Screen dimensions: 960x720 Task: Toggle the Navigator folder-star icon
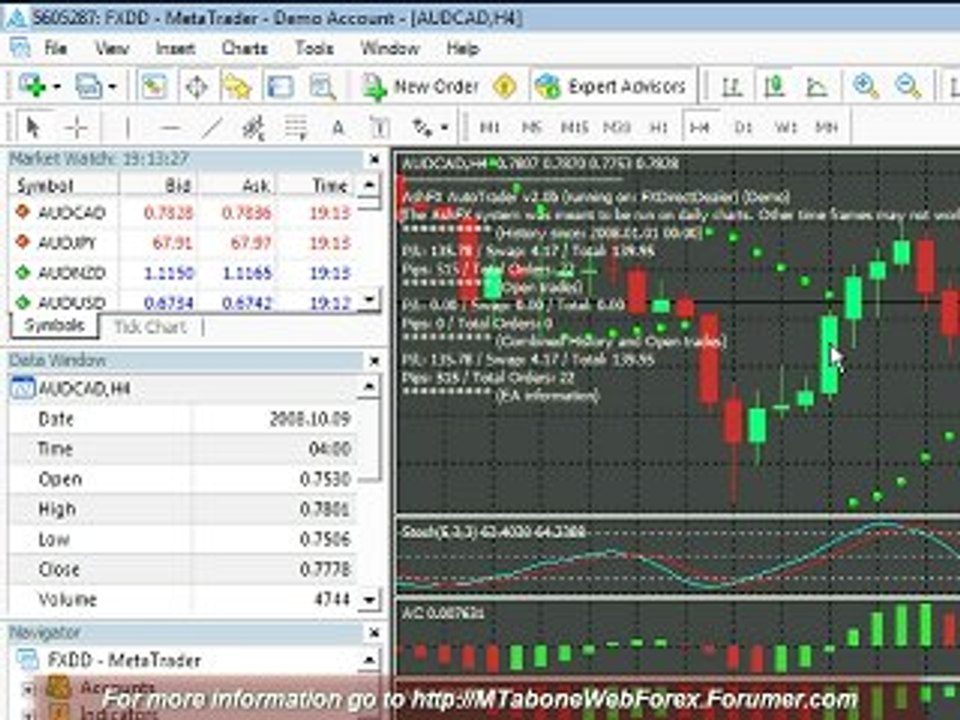coord(238,86)
